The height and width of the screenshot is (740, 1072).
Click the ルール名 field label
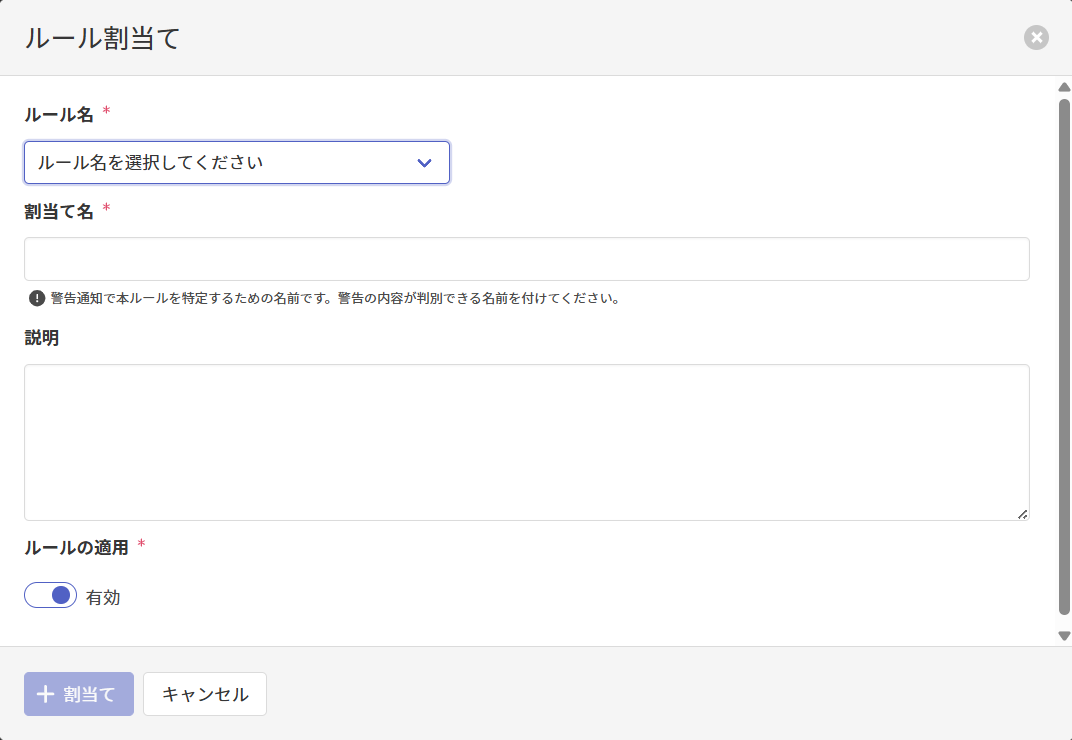coord(59,115)
